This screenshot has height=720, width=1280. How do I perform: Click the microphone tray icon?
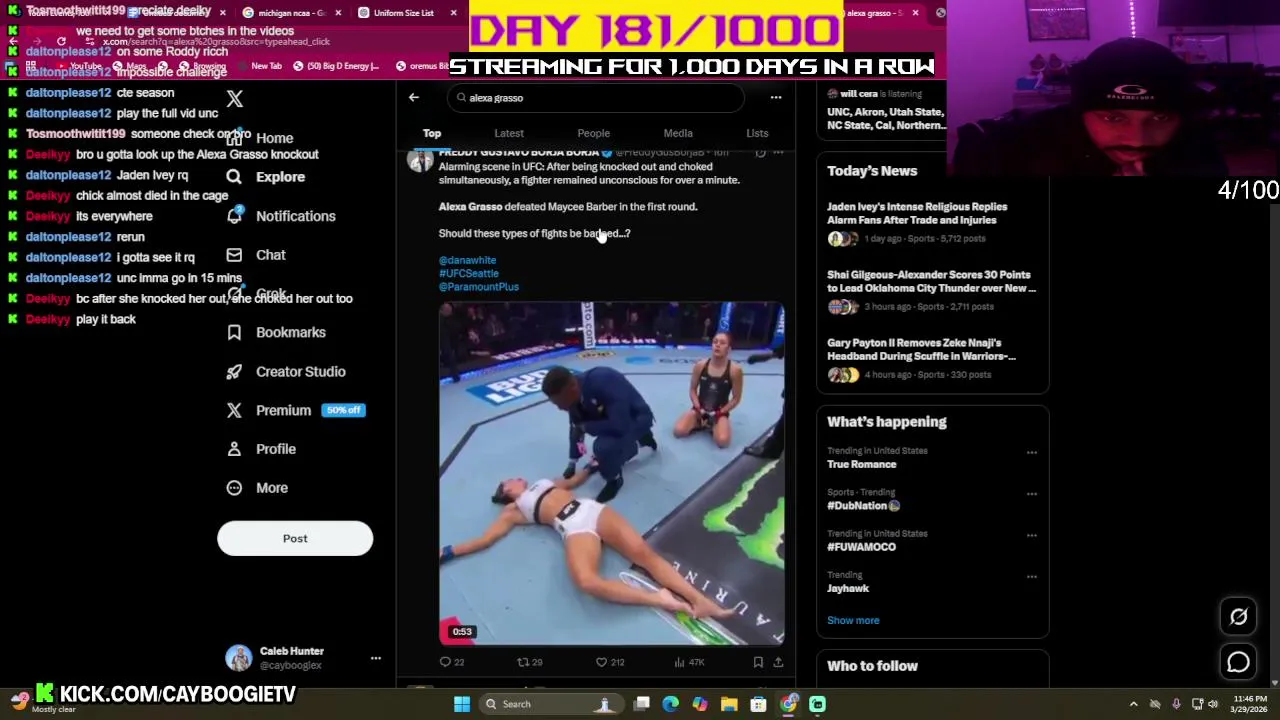(x=1176, y=704)
